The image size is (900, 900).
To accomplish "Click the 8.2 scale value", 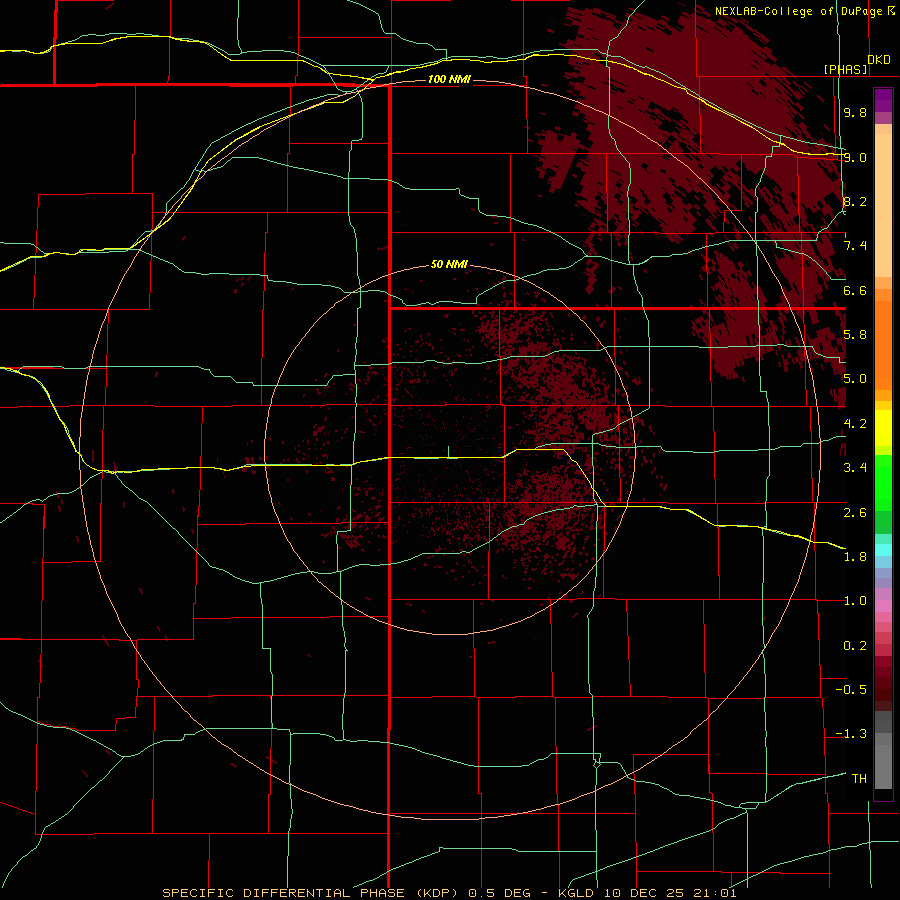I will click(x=855, y=201).
